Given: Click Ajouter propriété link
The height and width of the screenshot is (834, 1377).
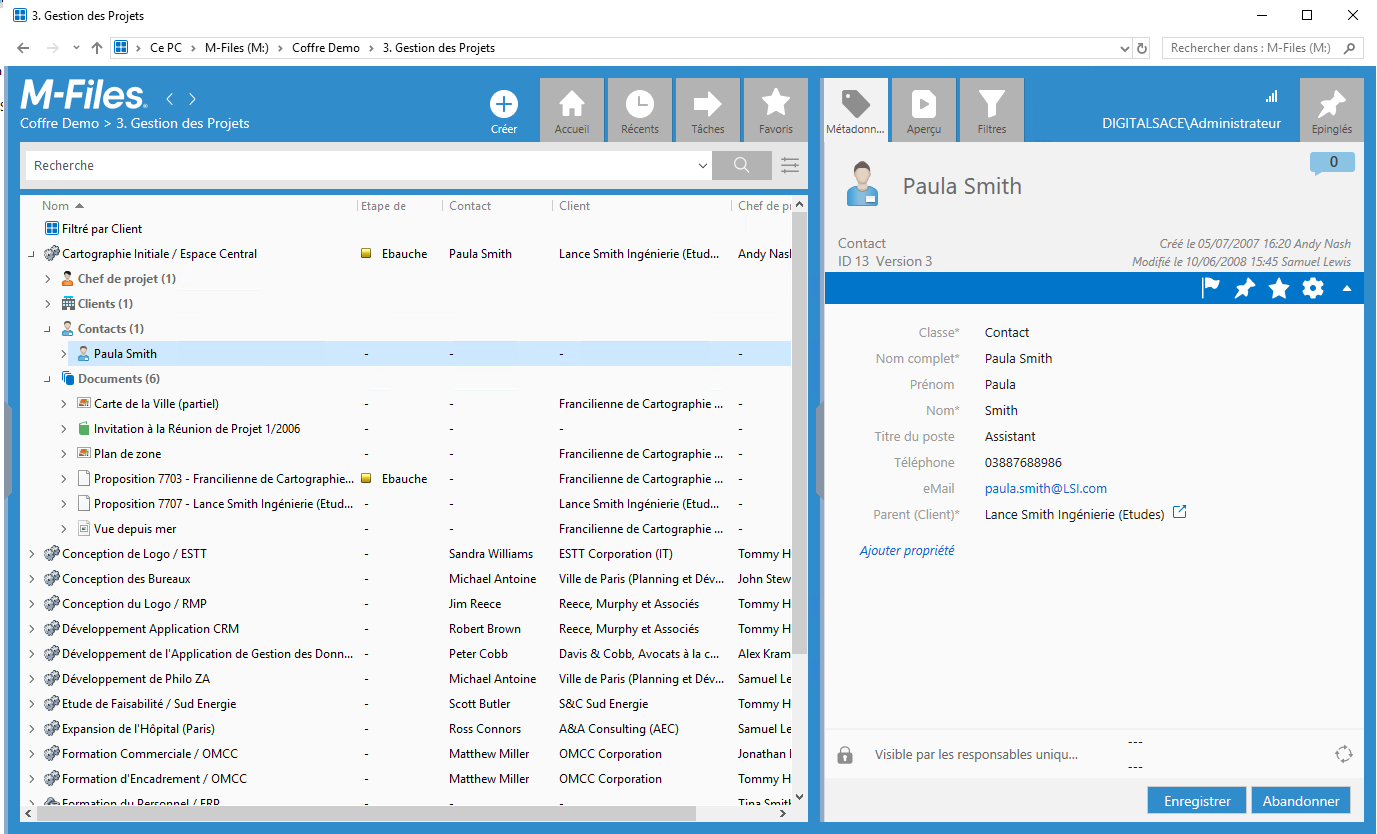Looking at the screenshot, I should coord(907,550).
